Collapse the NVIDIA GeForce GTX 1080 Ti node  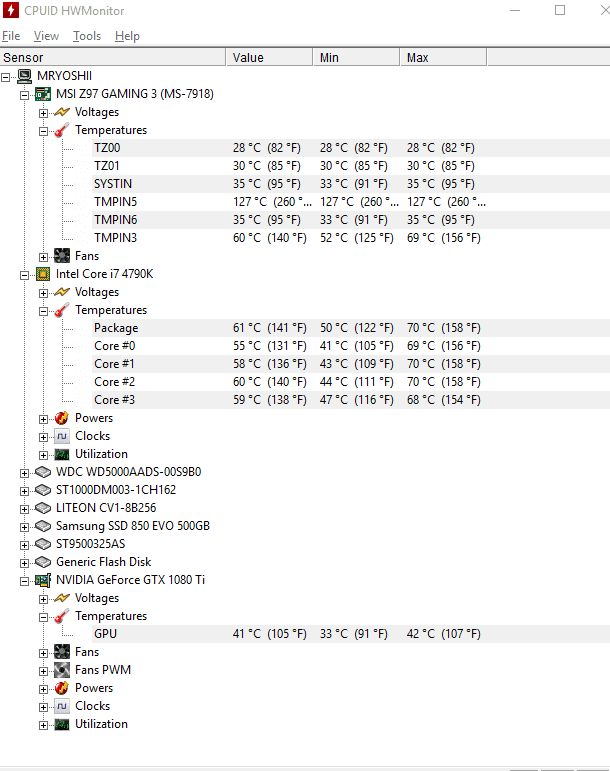(24, 581)
